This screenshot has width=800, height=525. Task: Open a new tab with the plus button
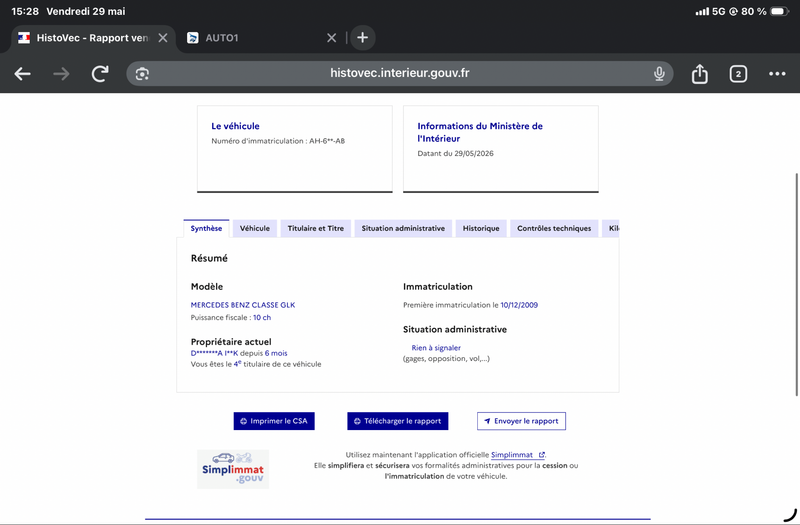pyautogui.click(x=363, y=38)
